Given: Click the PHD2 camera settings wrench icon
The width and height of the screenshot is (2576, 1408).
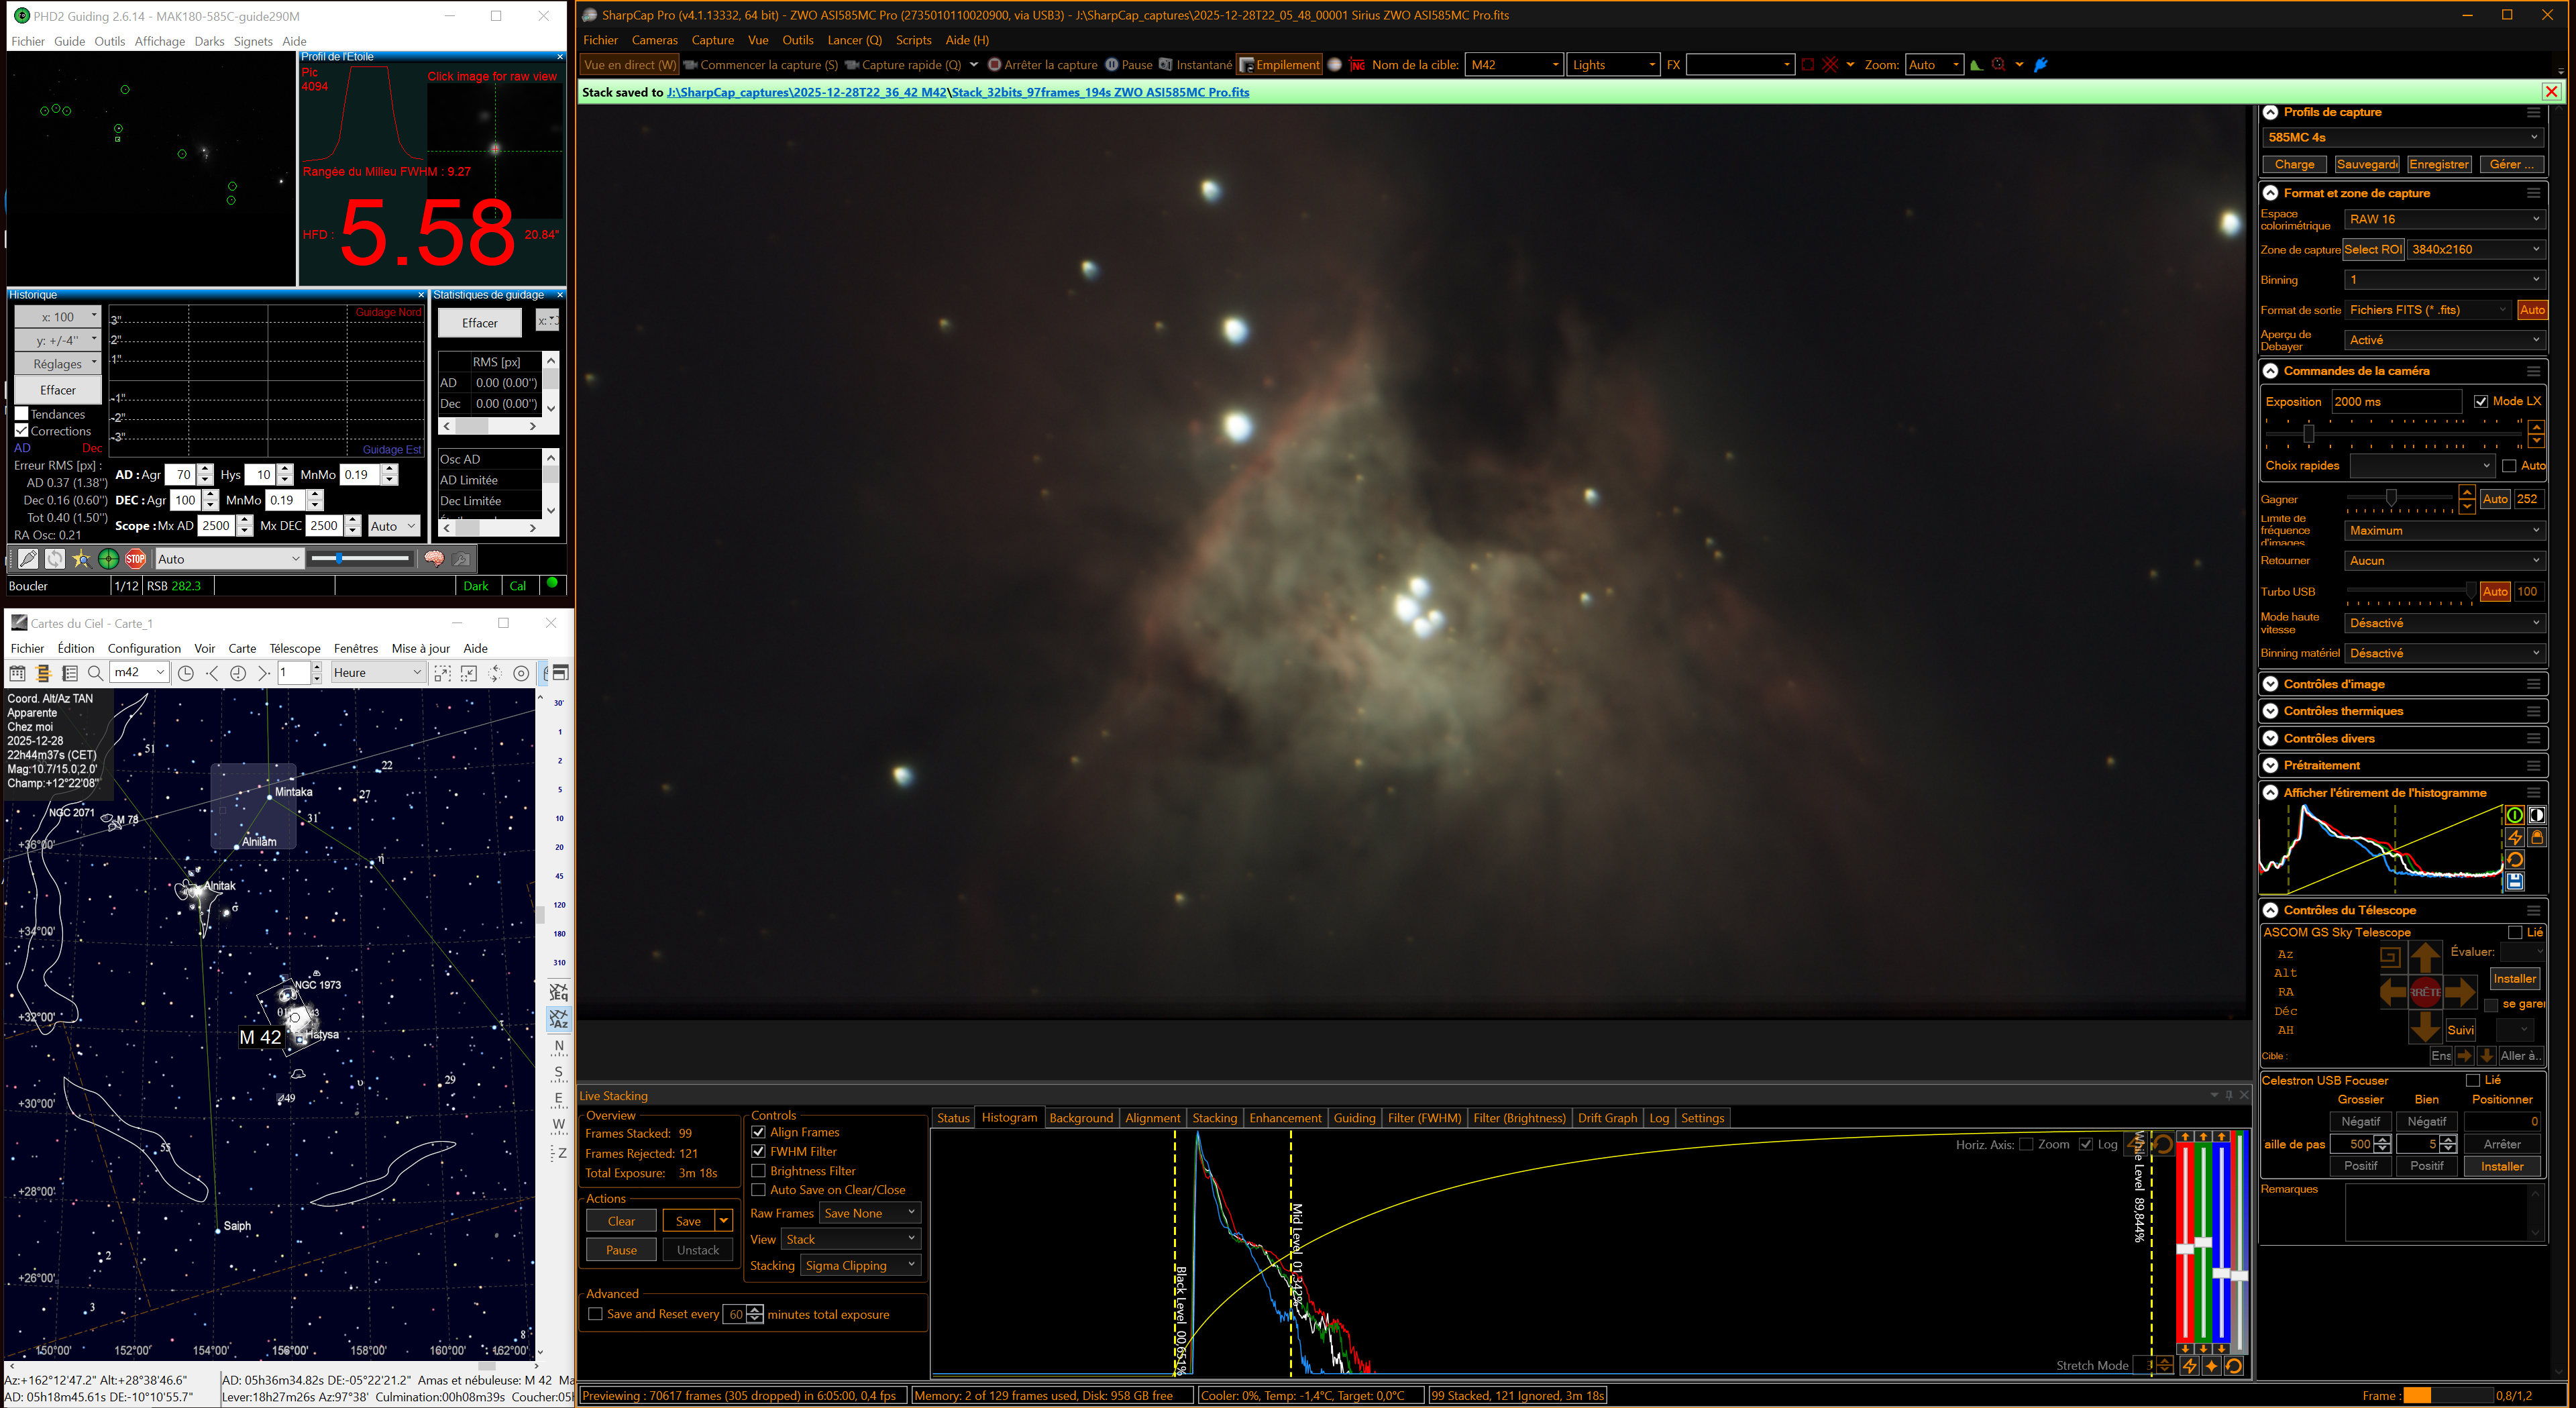Looking at the screenshot, I should tap(461, 559).
